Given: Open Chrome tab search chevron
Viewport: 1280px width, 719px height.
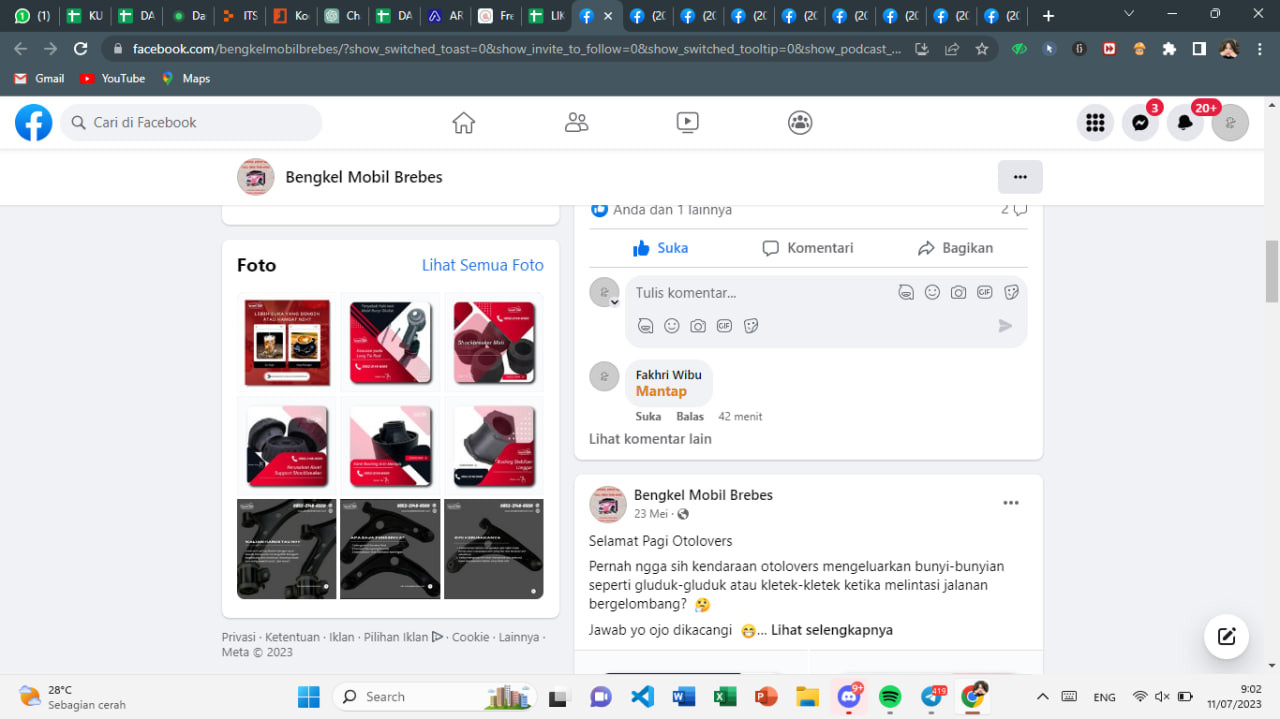Looking at the screenshot, I should point(1128,15).
